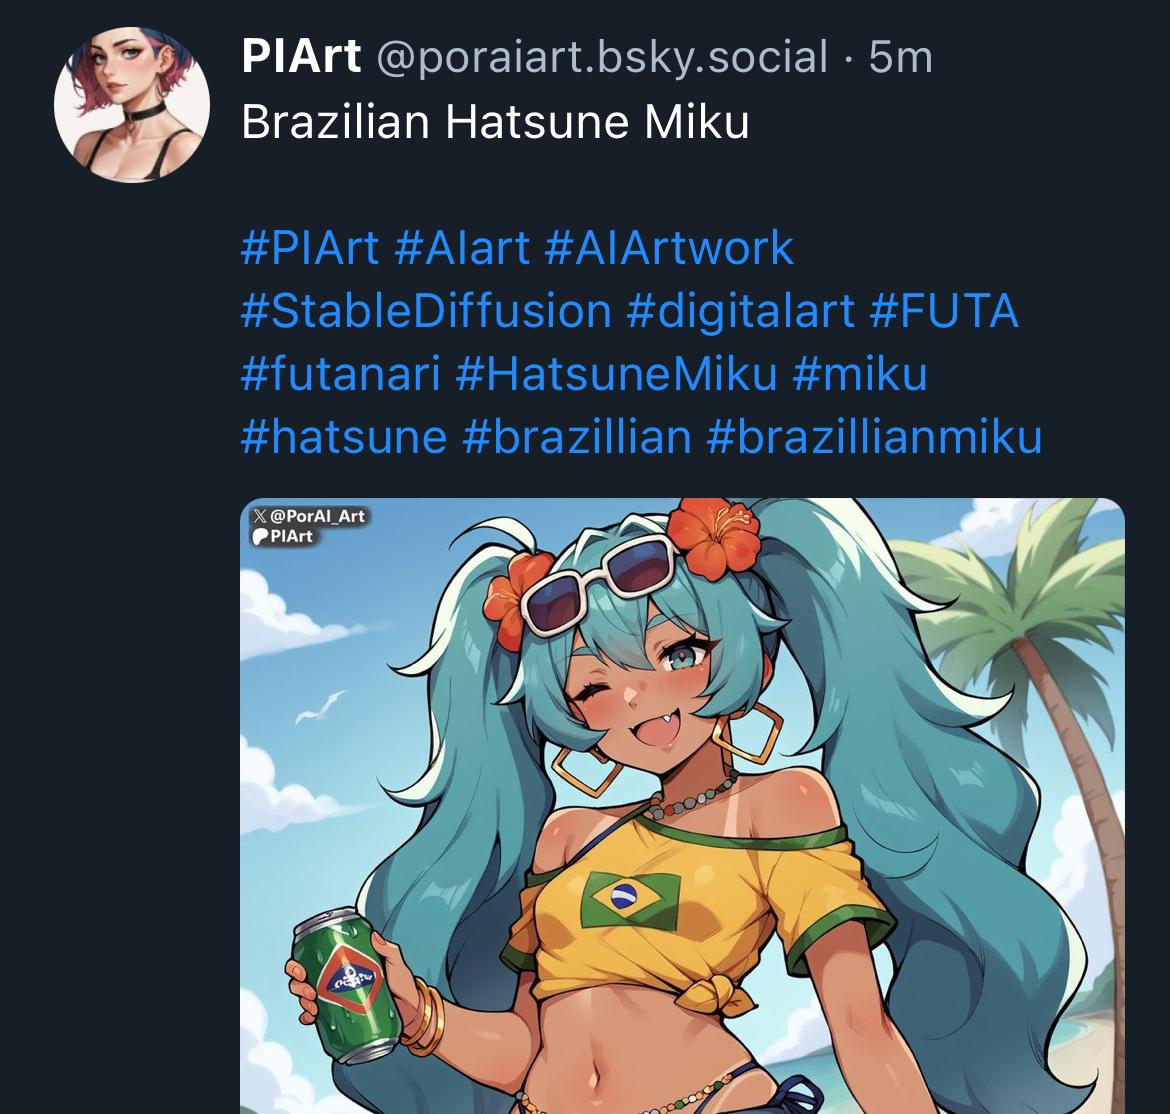The height and width of the screenshot is (1114, 1170).
Task: Click the X @PorAI_Art watermark
Action: 309,516
